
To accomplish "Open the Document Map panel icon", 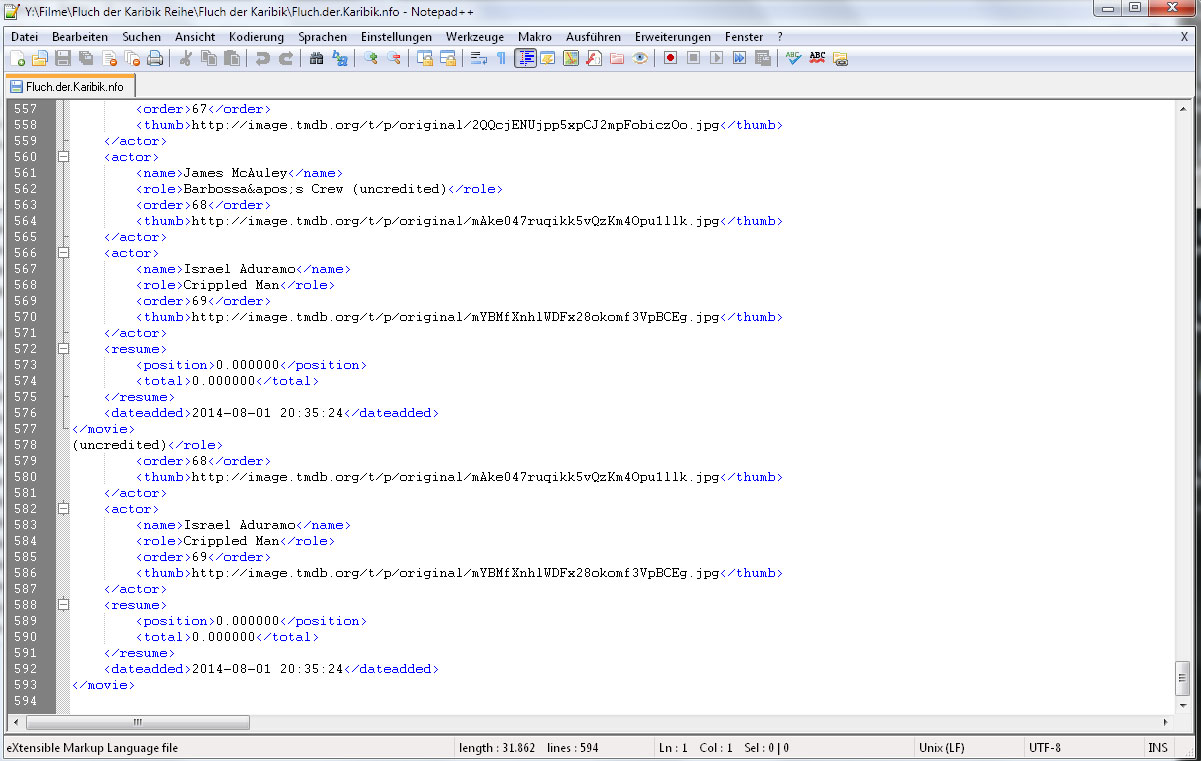I will click(x=571, y=59).
